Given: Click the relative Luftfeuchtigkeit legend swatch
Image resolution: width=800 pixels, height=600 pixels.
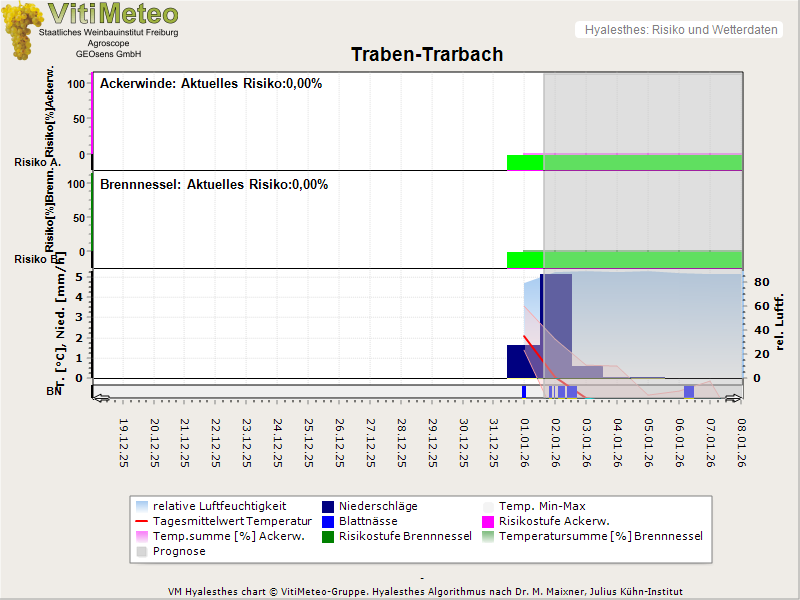Looking at the screenshot, I should pos(143,506).
